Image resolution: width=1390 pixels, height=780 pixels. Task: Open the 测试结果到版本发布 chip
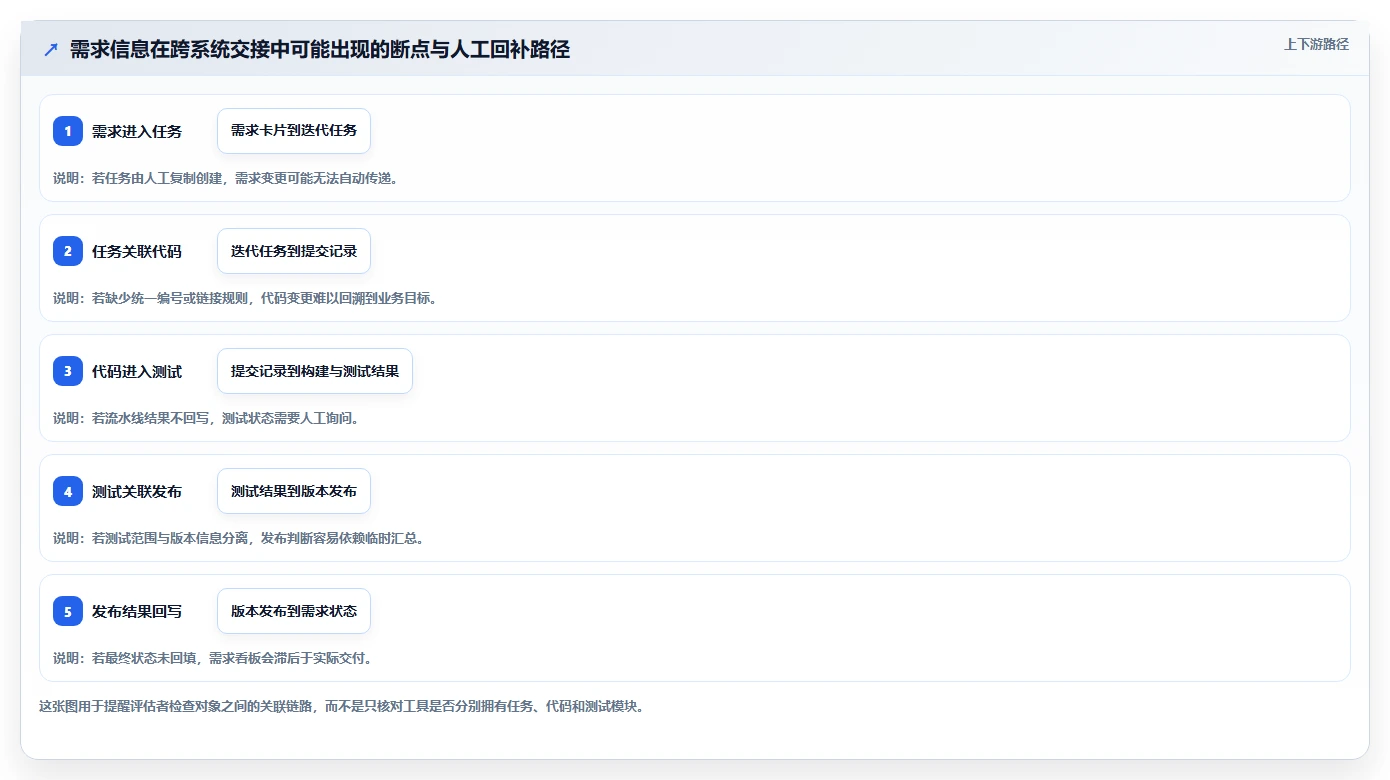(x=294, y=491)
